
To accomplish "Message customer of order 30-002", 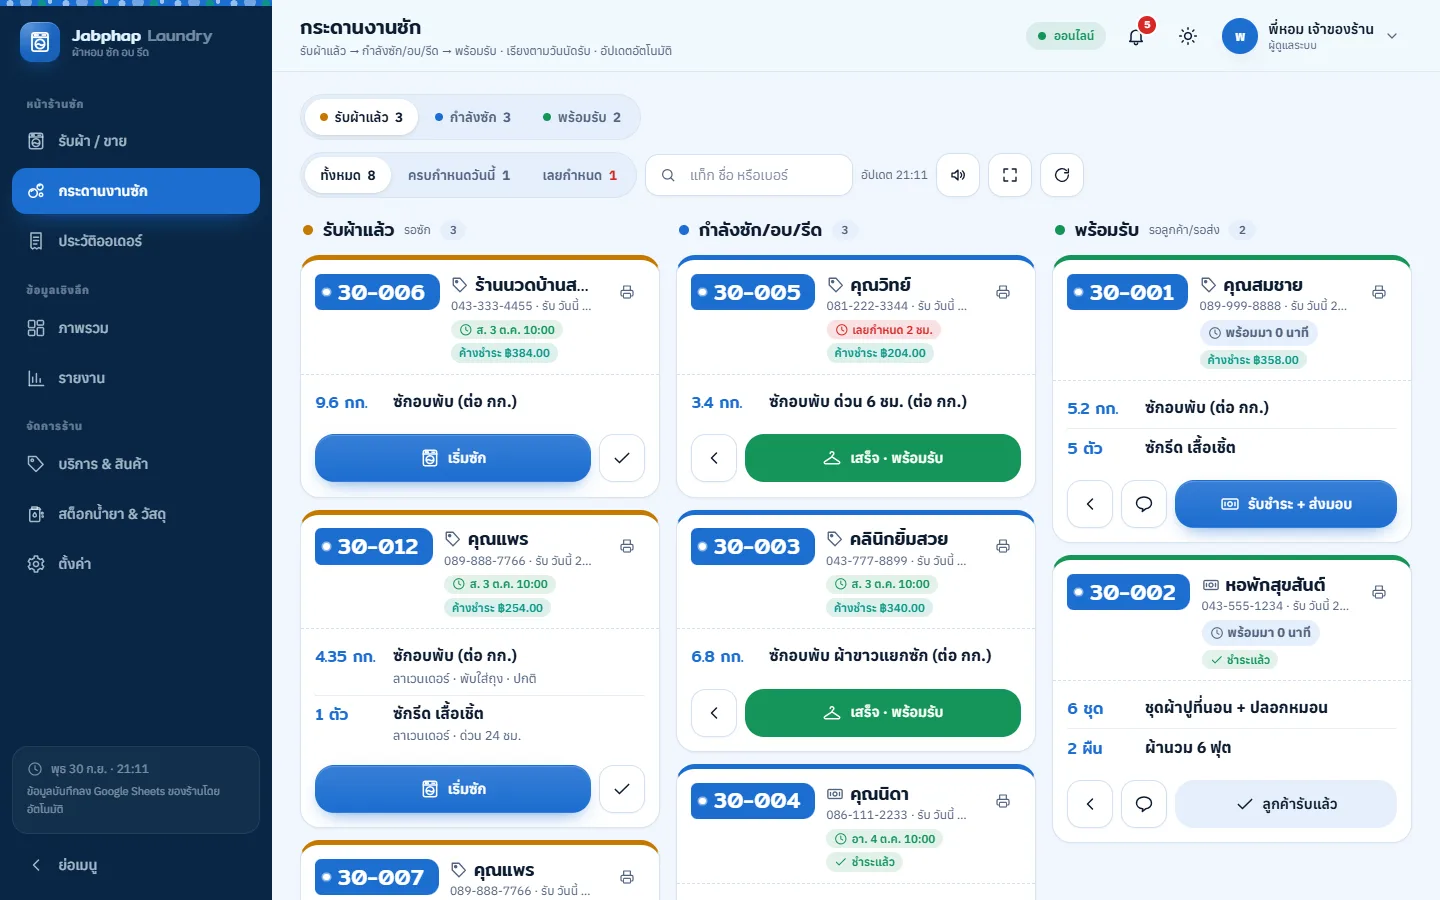I will pos(1144,804).
